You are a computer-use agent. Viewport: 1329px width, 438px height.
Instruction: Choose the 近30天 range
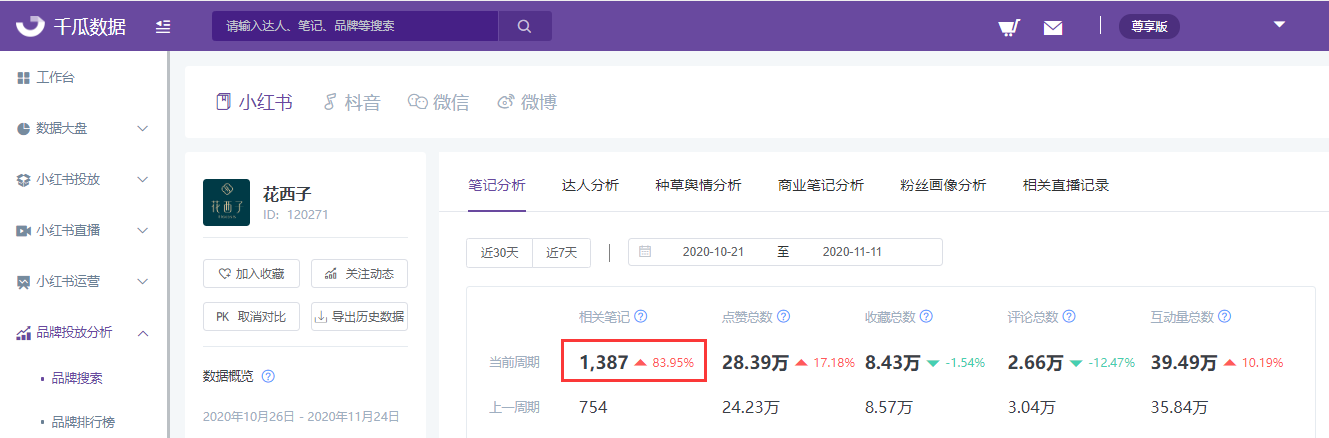500,252
